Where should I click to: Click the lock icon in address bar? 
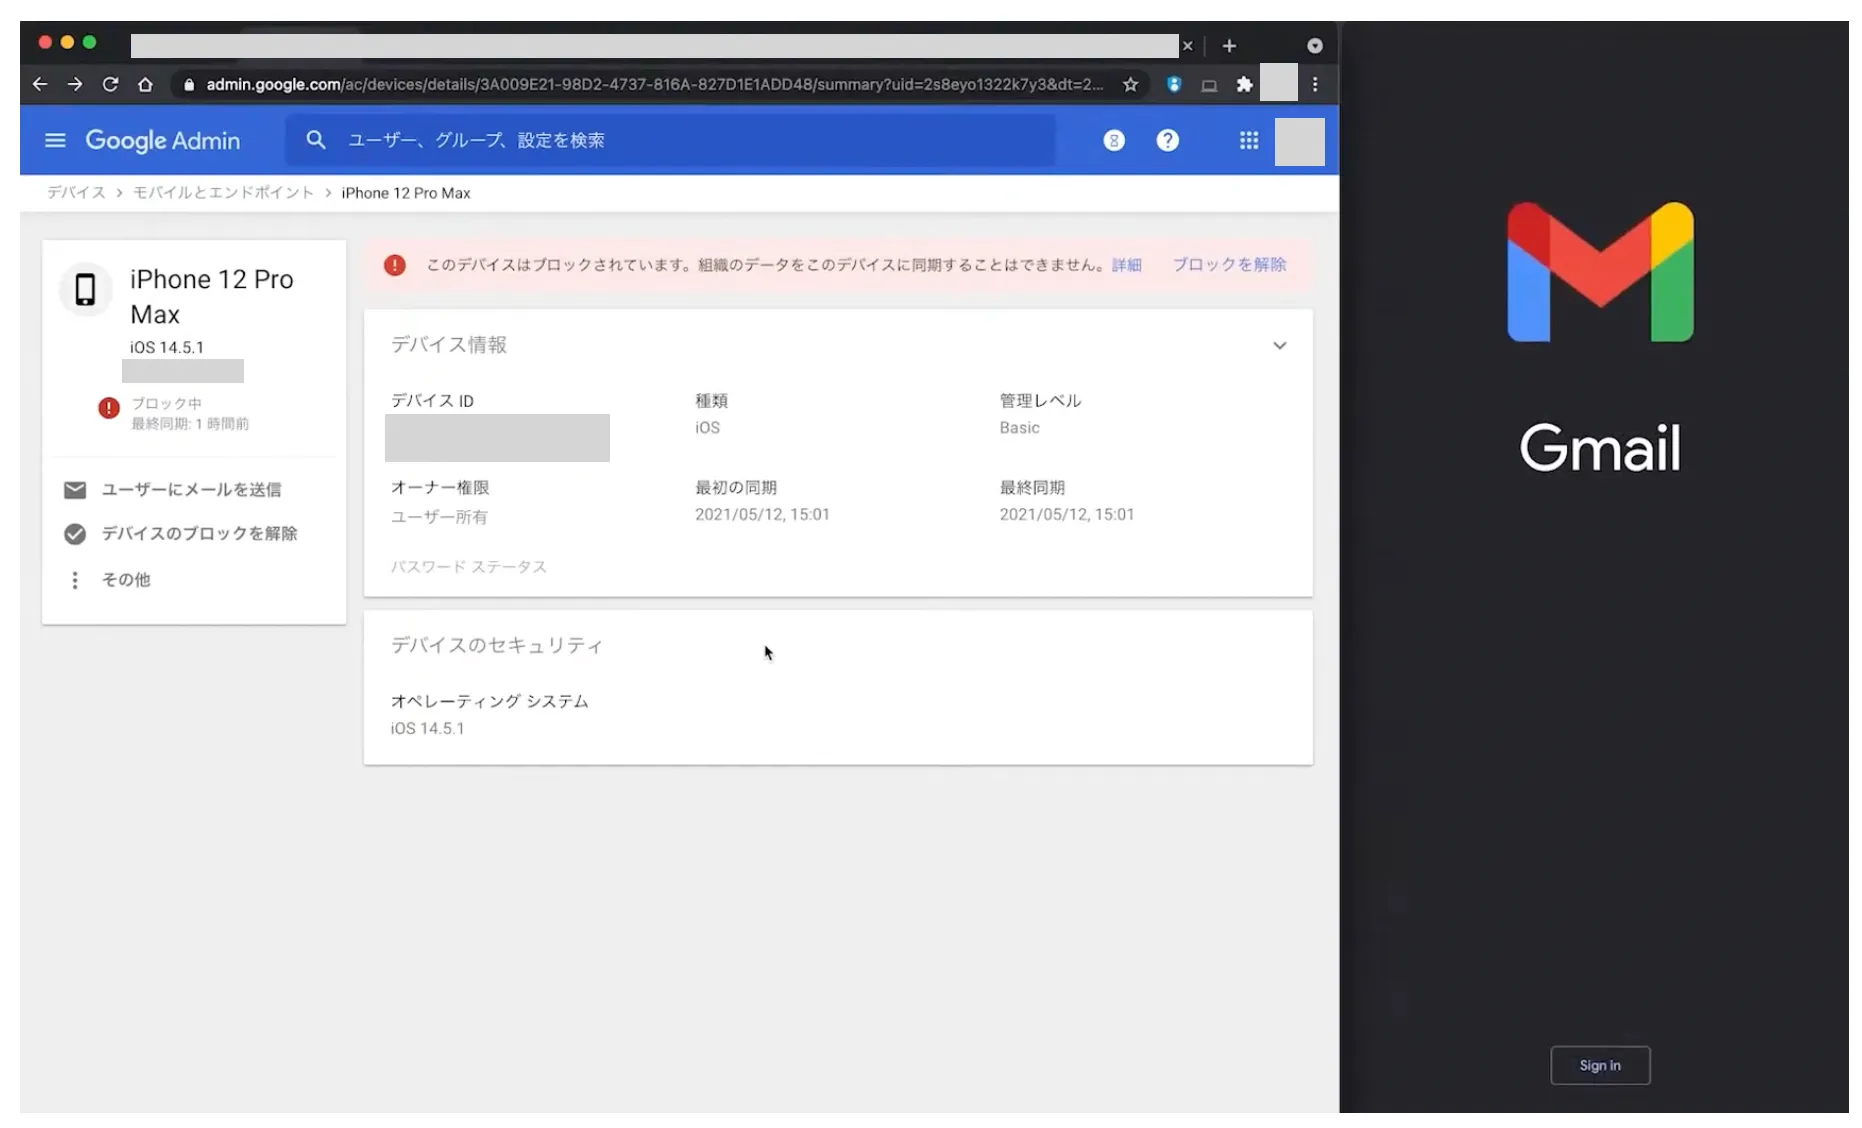(x=188, y=85)
